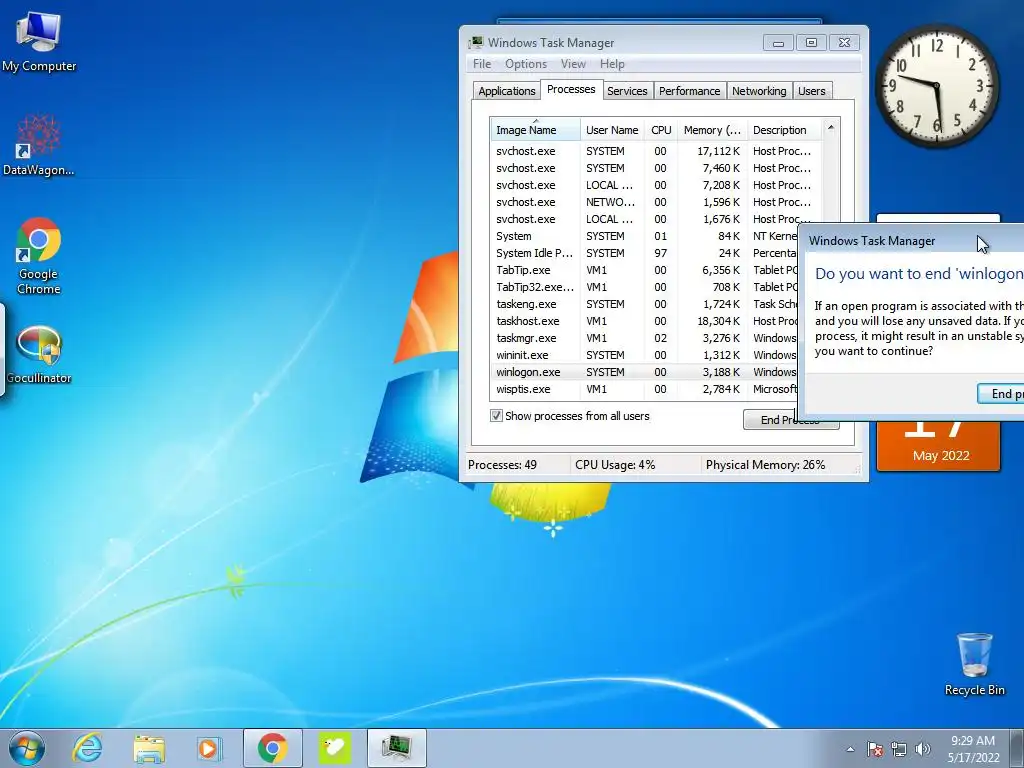
Task: Switch to the Services tab
Action: click(627, 91)
